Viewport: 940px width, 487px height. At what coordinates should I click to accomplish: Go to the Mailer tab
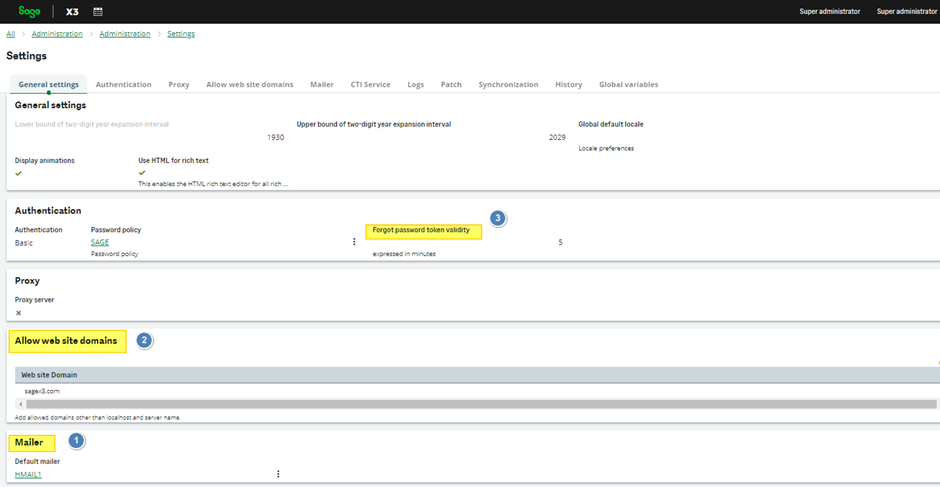click(322, 85)
